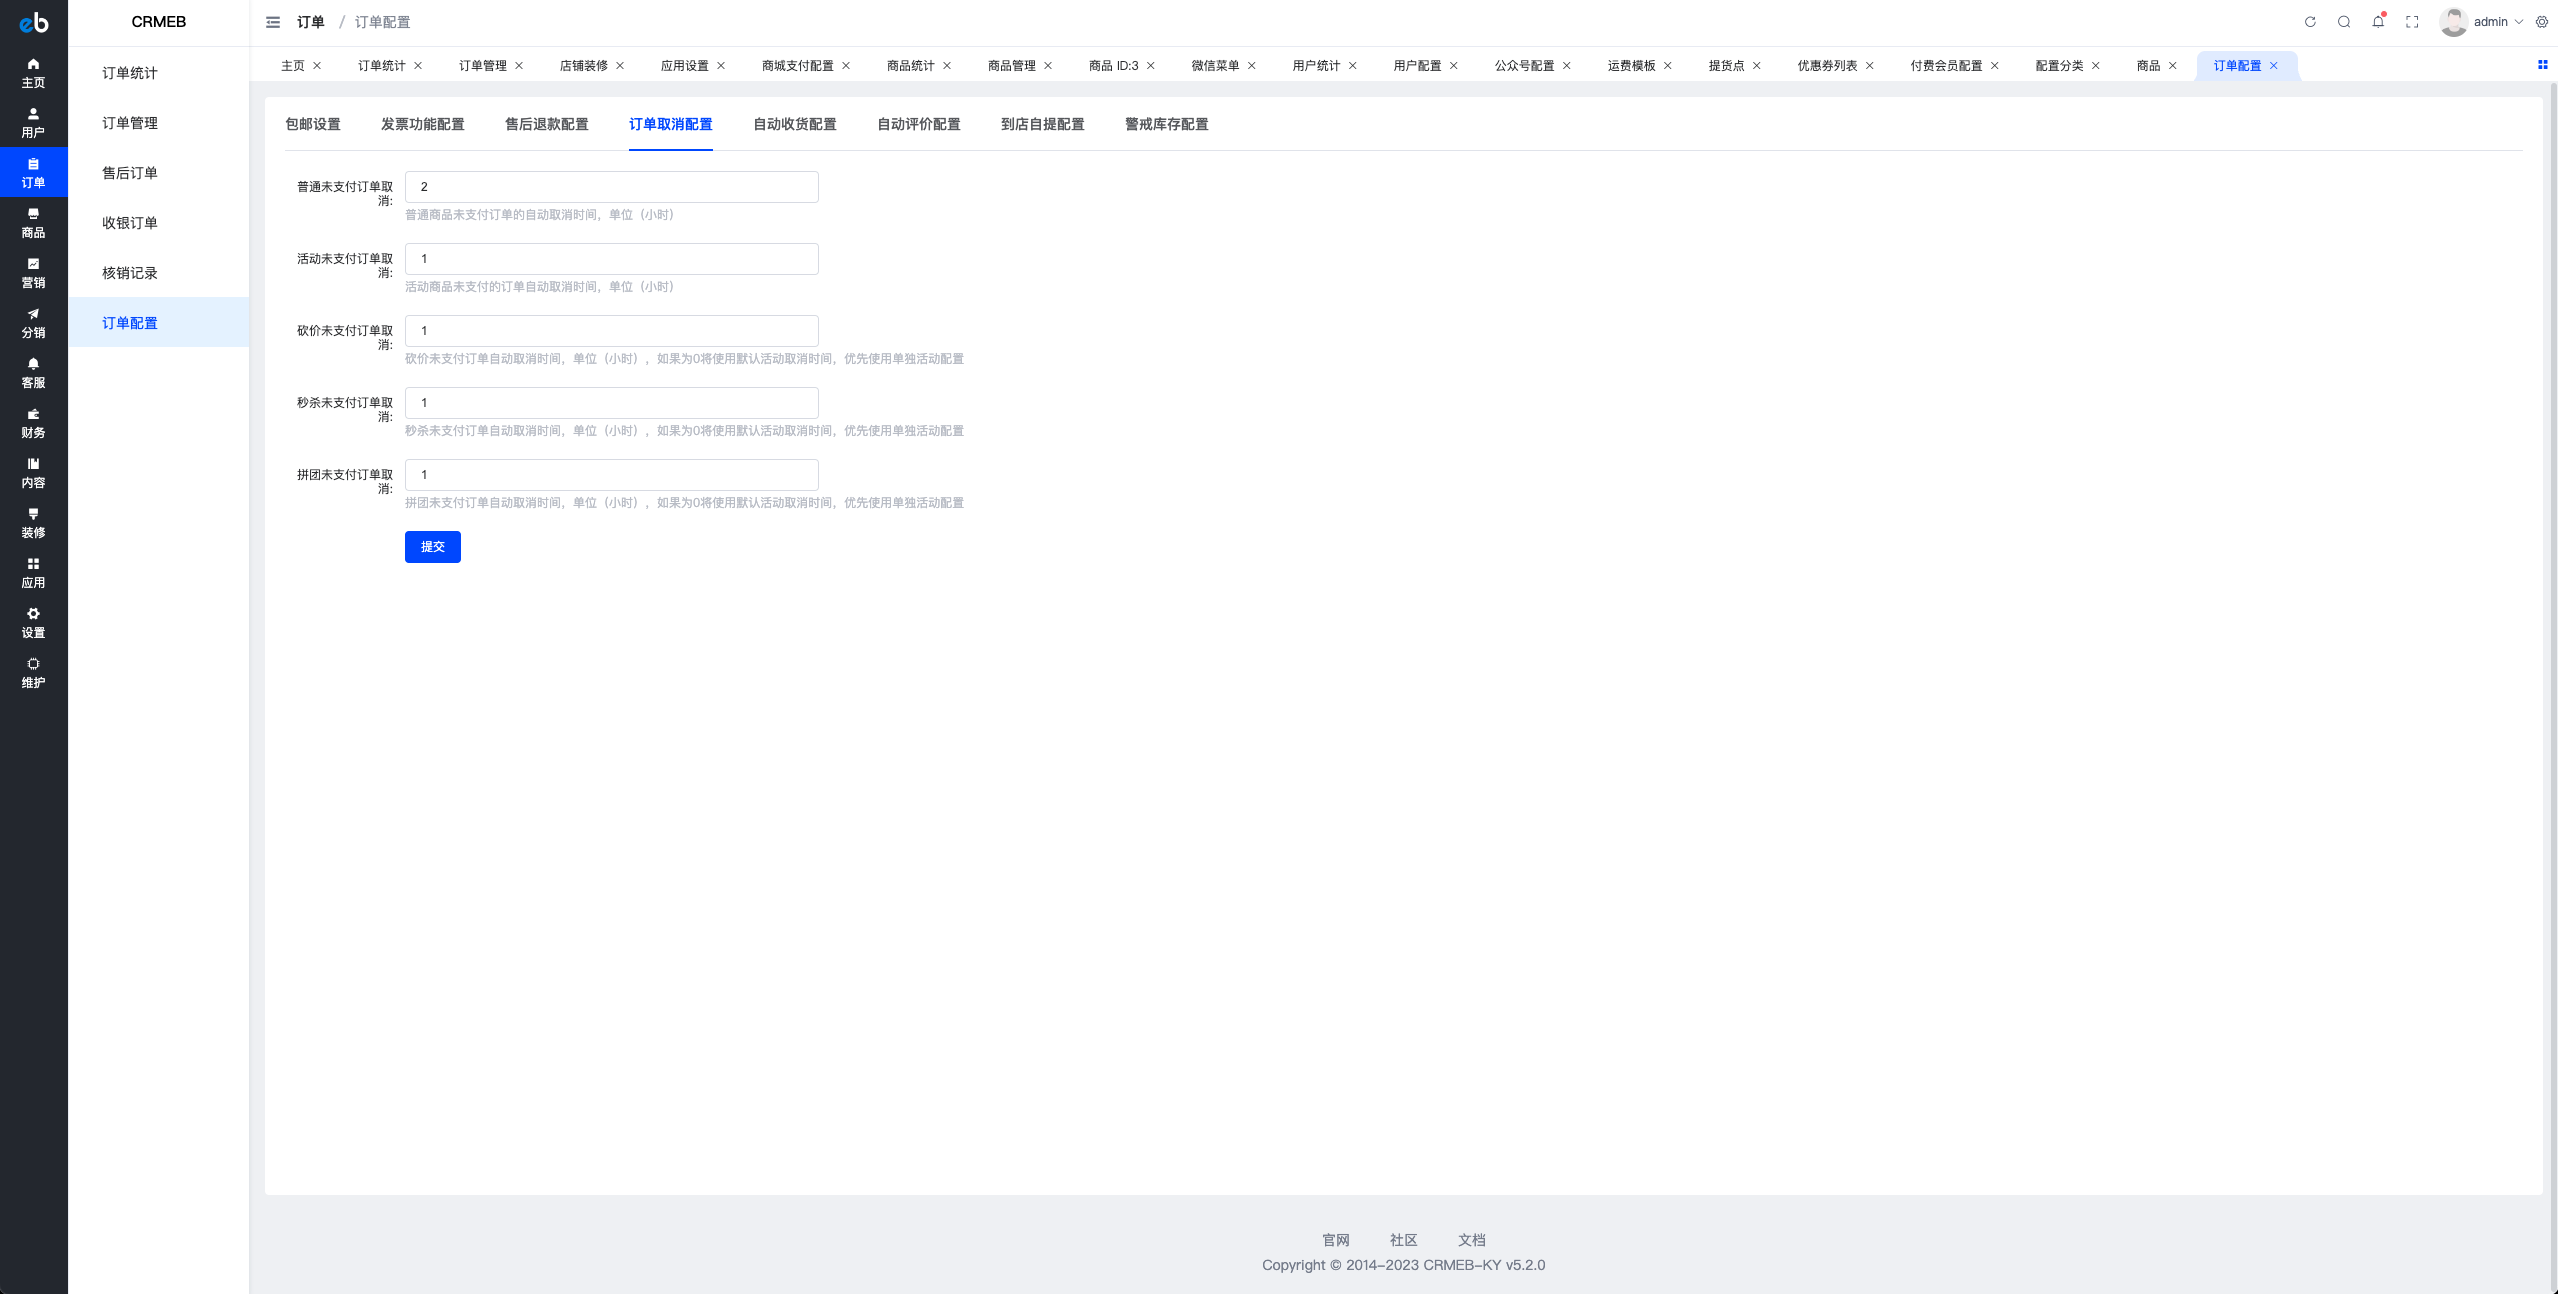Submit with the 提交 button
This screenshot has height=1294, width=2558.
click(x=432, y=547)
